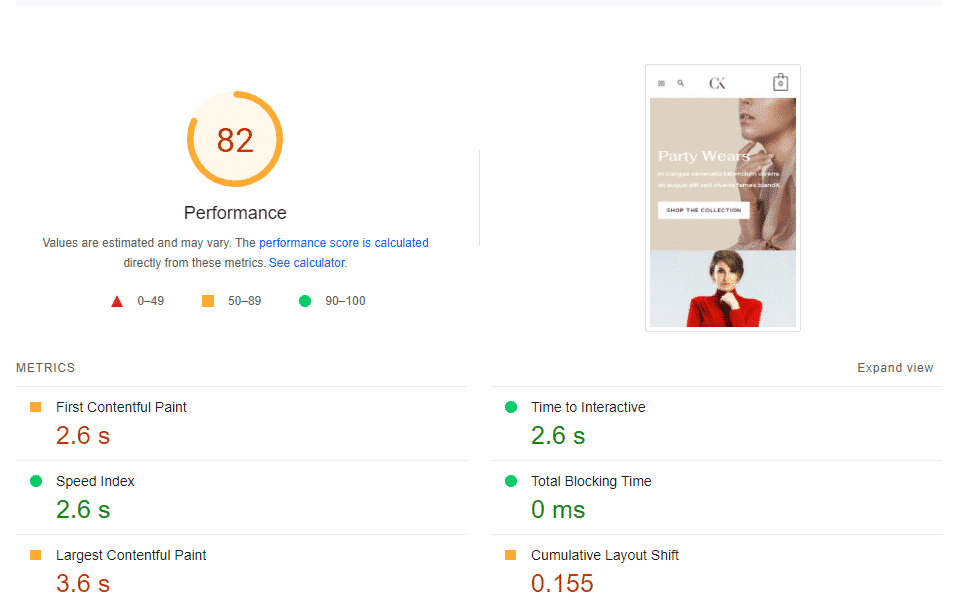Screen dimensions: 957x604
Task: Click the red triangle icon in the score legend
Action: point(117,300)
